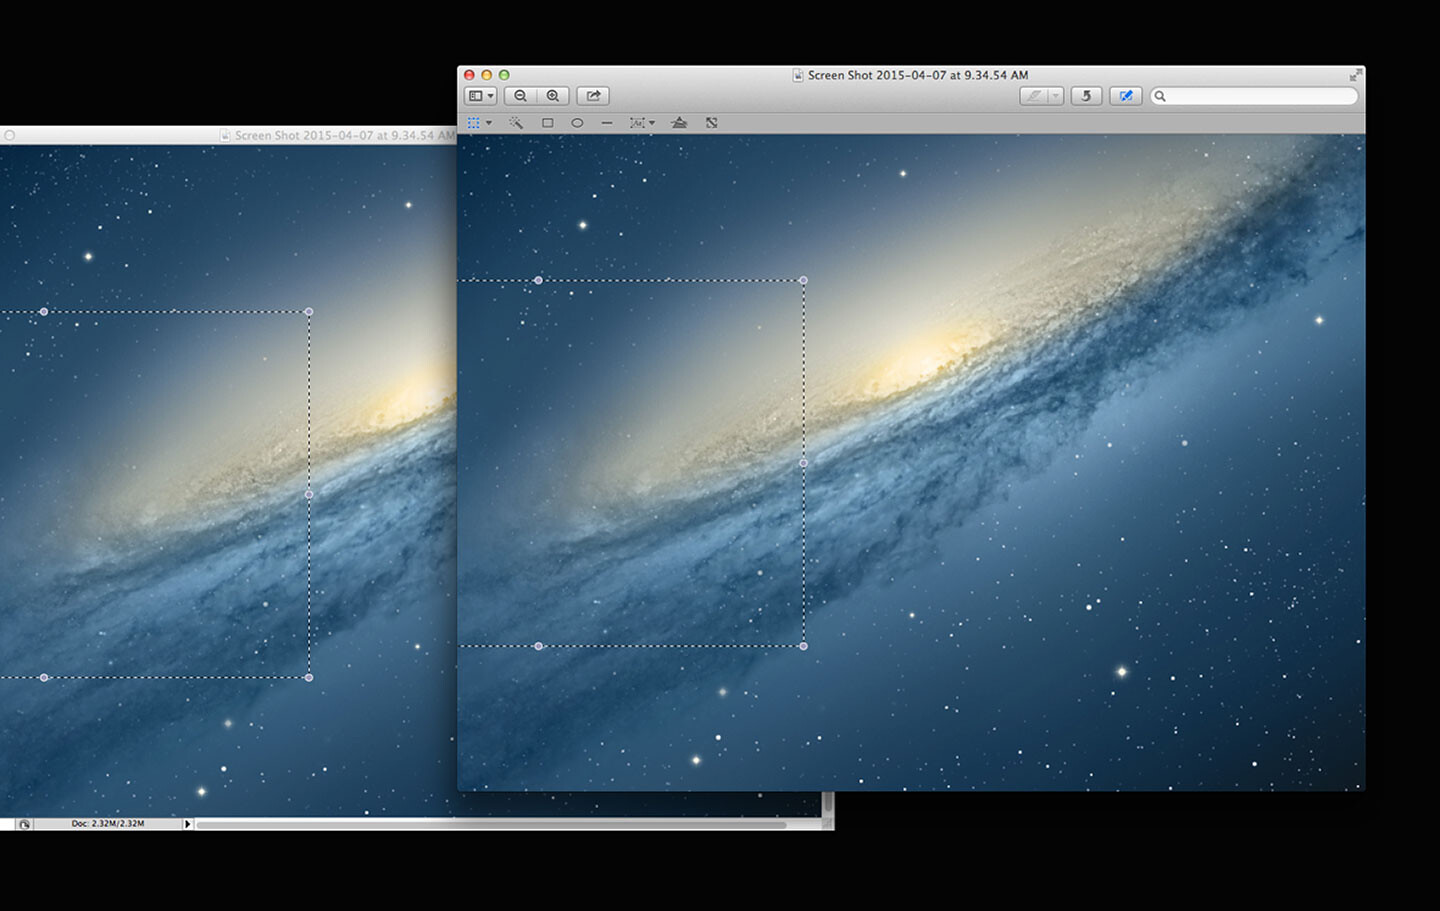This screenshot has width=1440, height=911.
Task: Zoom in with the plus magnifier button
Action: pos(553,96)
